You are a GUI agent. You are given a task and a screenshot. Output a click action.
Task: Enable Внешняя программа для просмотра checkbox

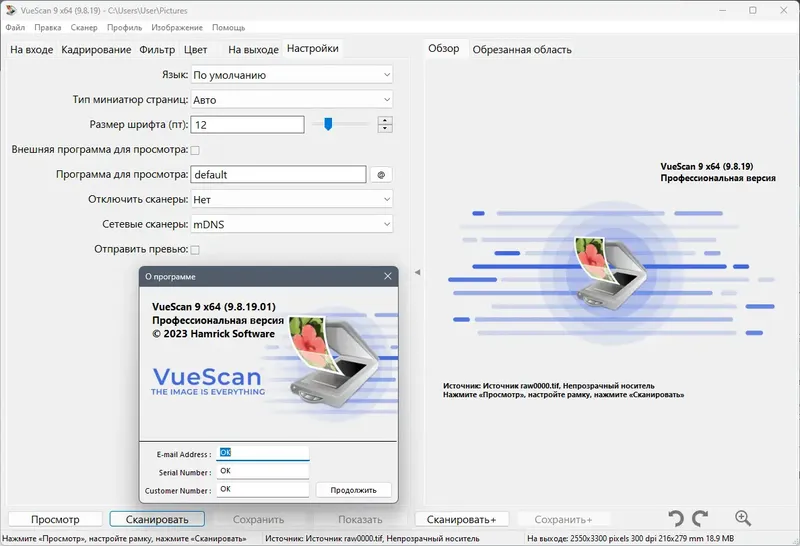tap(195, 150)
